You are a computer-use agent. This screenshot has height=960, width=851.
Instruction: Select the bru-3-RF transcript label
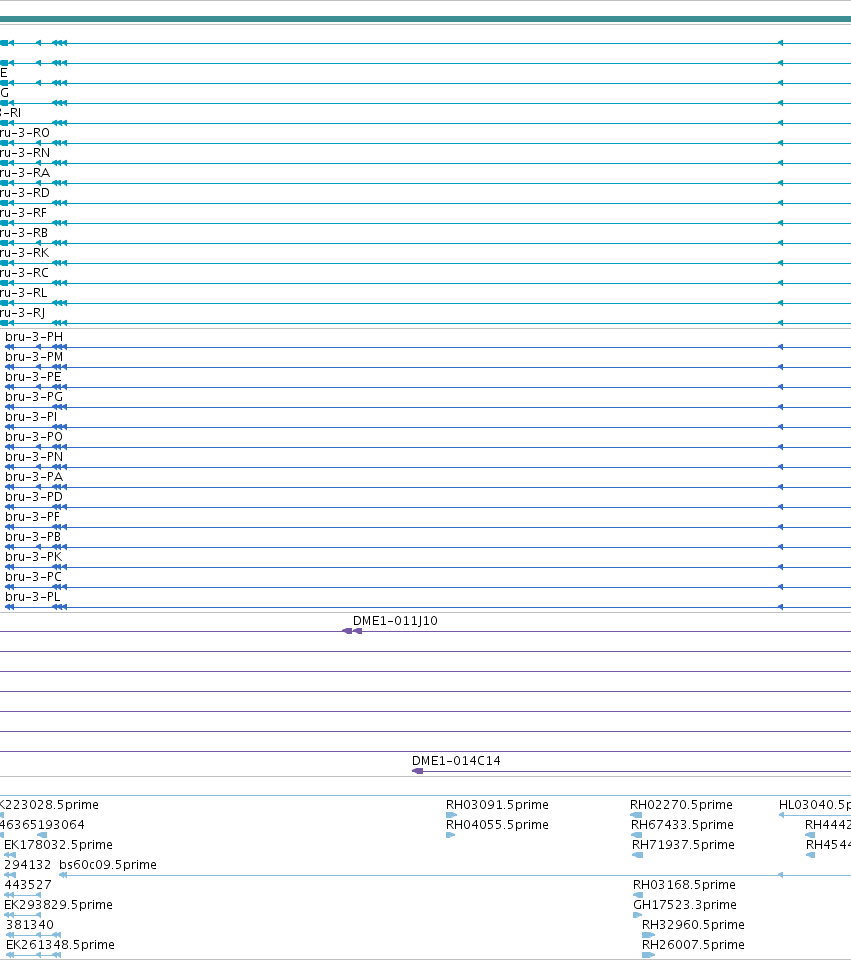coord(23,213)
